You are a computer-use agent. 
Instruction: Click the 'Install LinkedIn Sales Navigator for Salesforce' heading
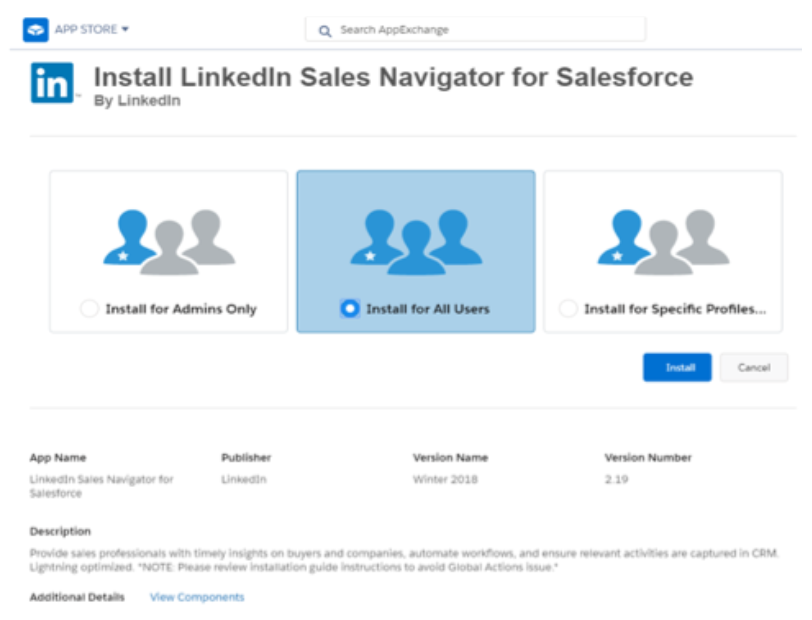394,78
